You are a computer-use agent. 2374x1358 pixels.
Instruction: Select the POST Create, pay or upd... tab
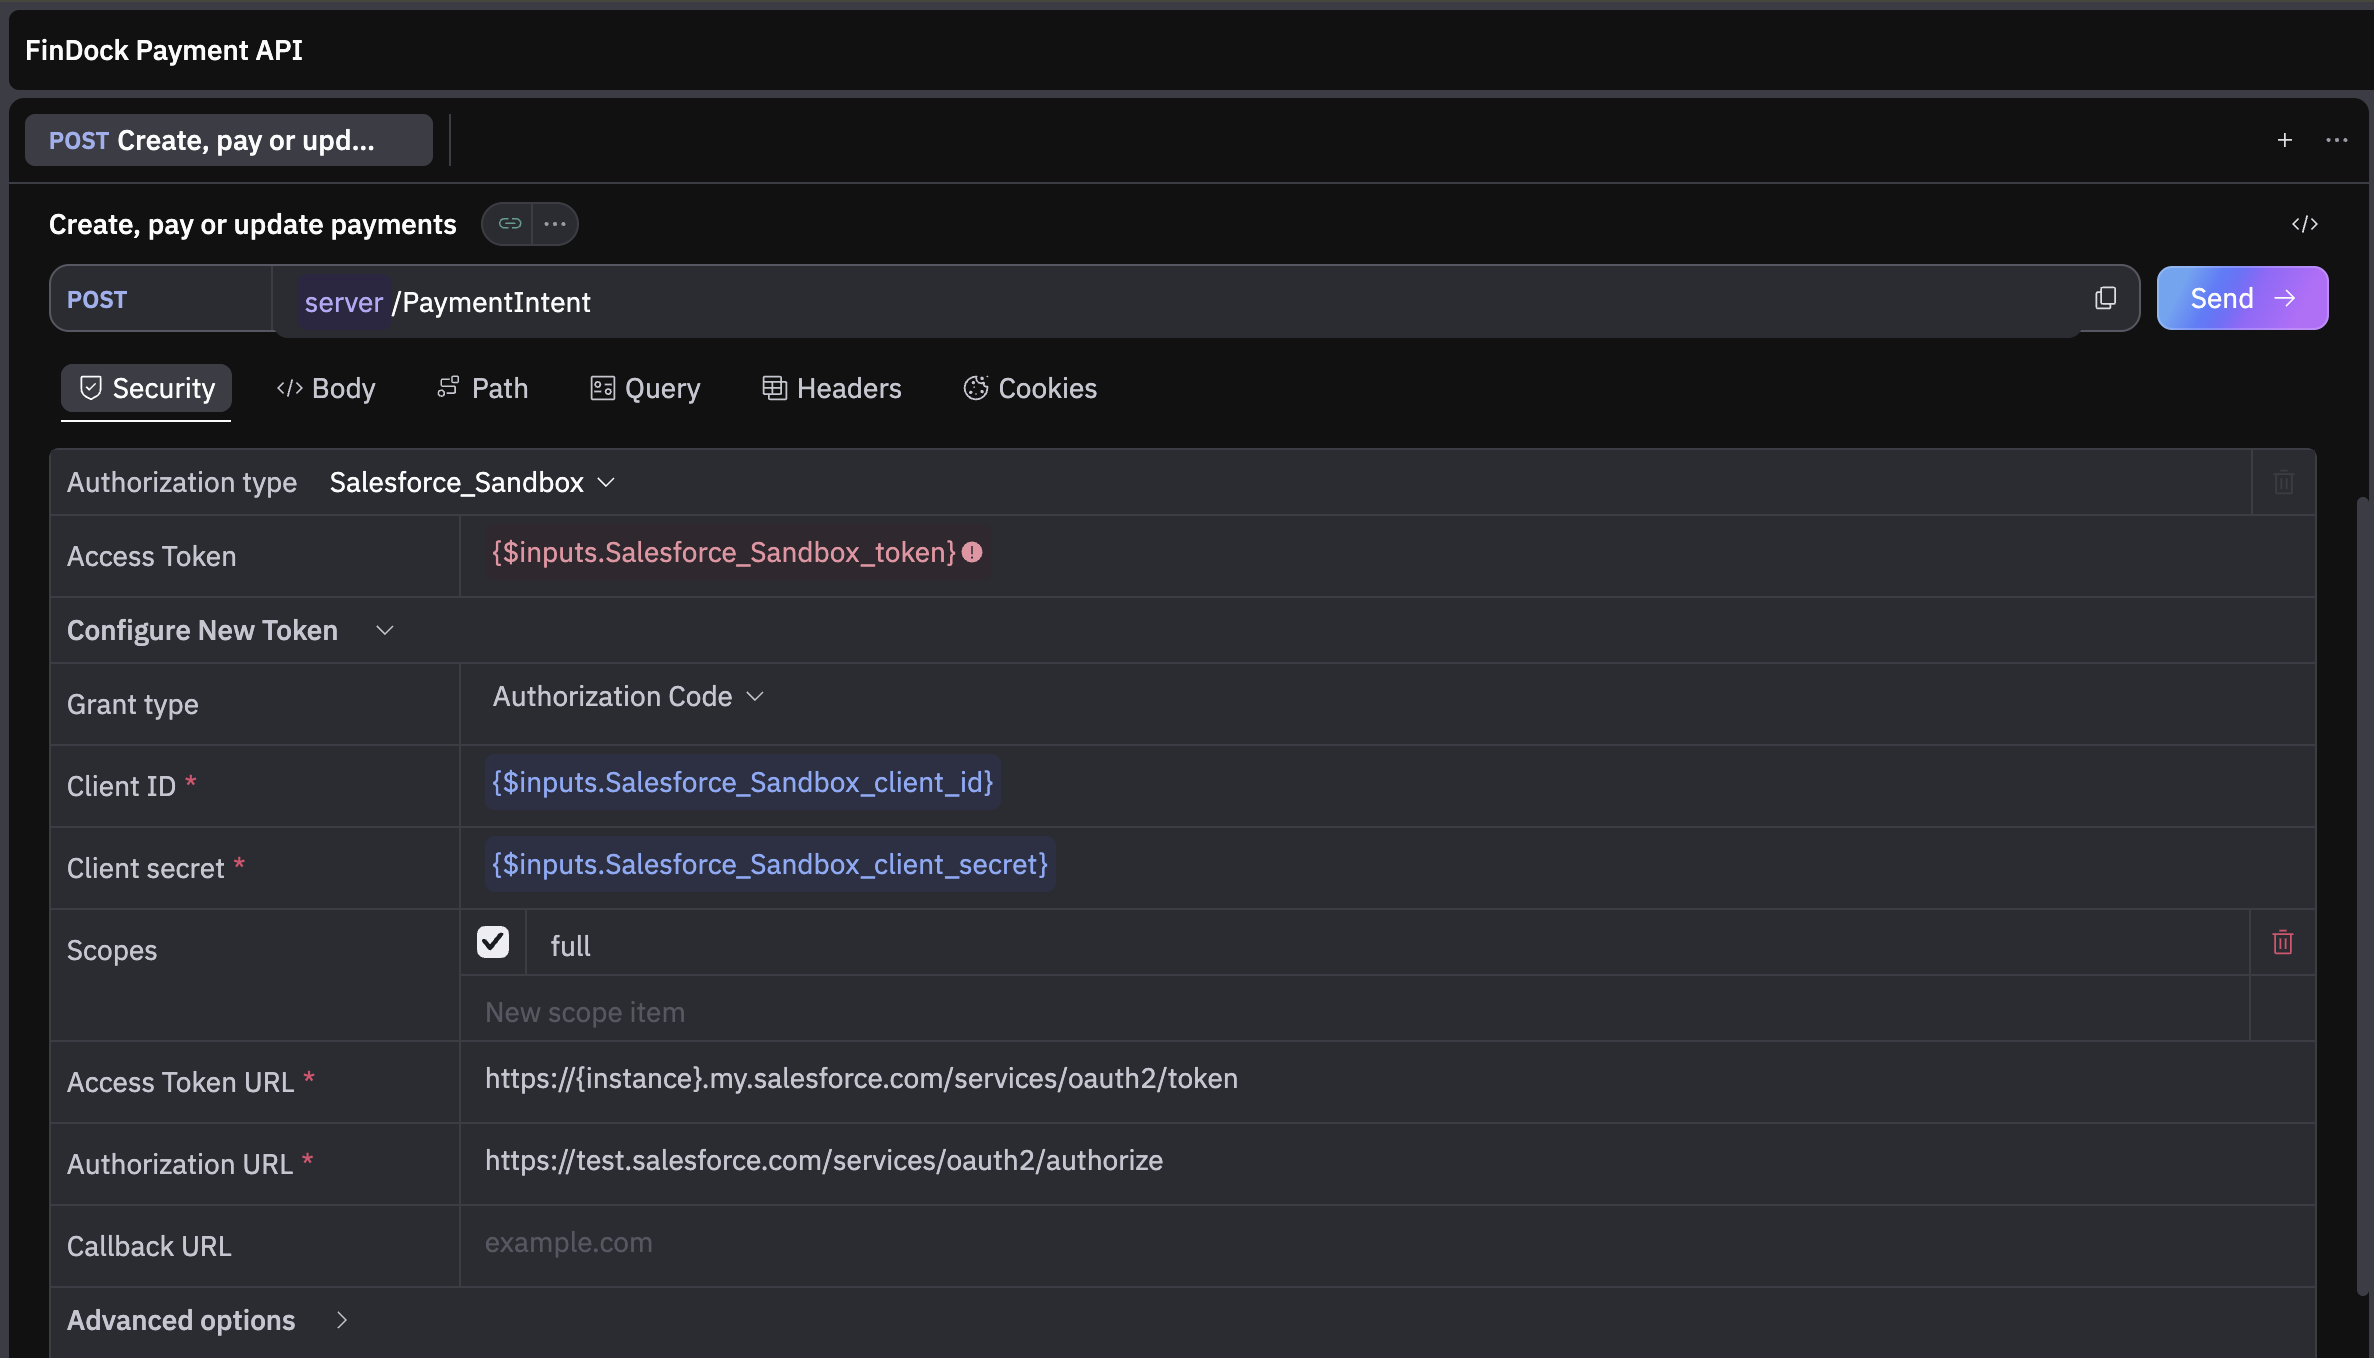tap(228, 140)
